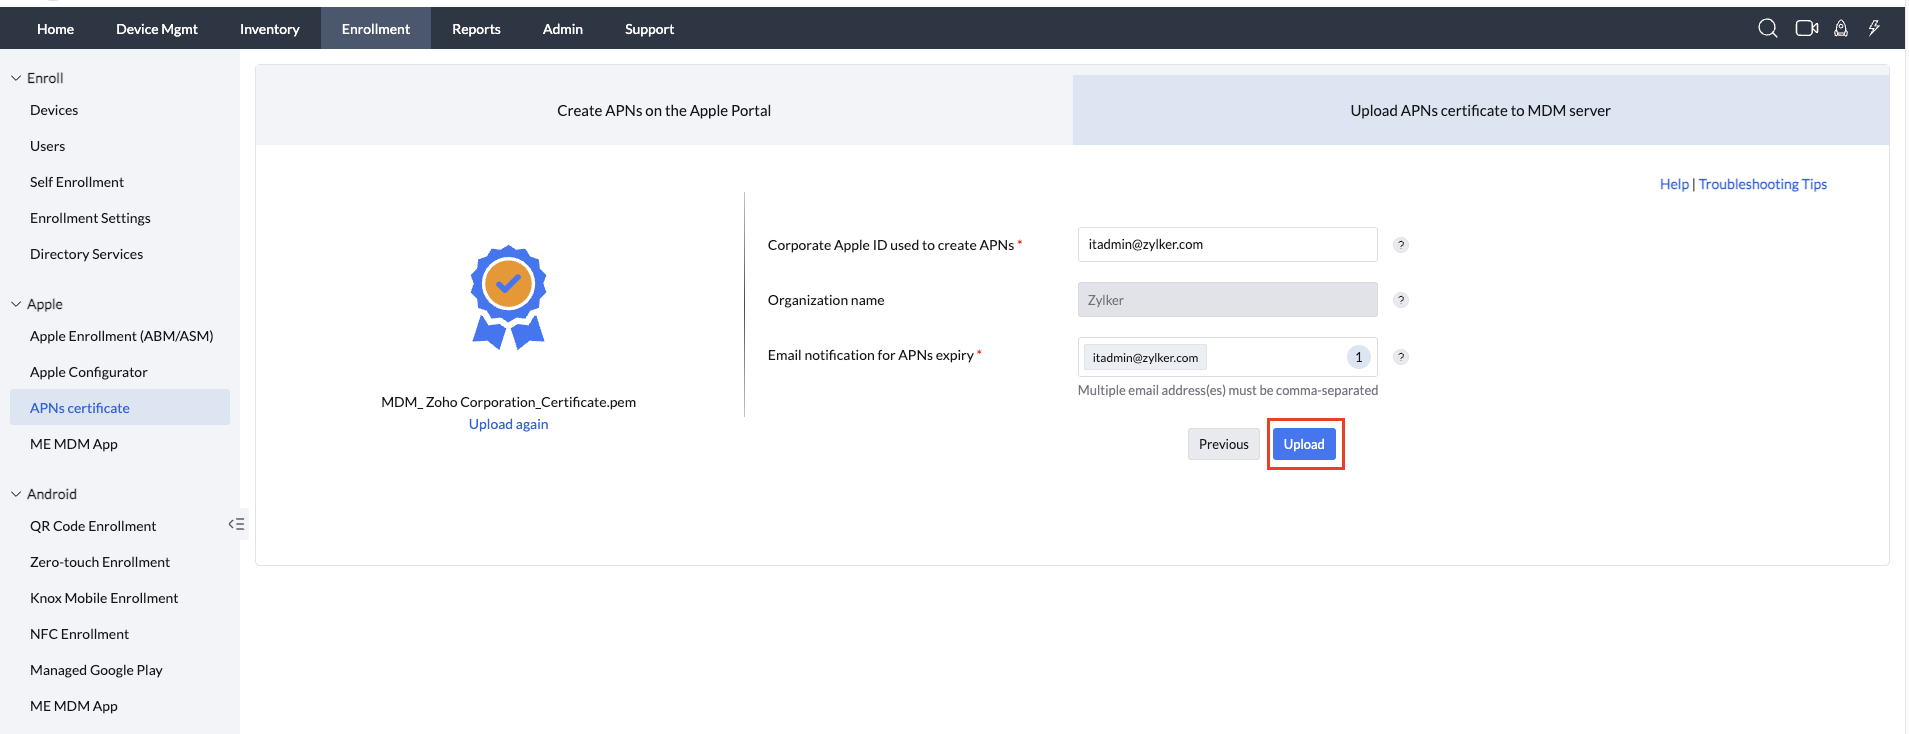Viewport: 1909px width, 734px height.
Task: Open the video camera icon in header
Action: [1806, 28]
